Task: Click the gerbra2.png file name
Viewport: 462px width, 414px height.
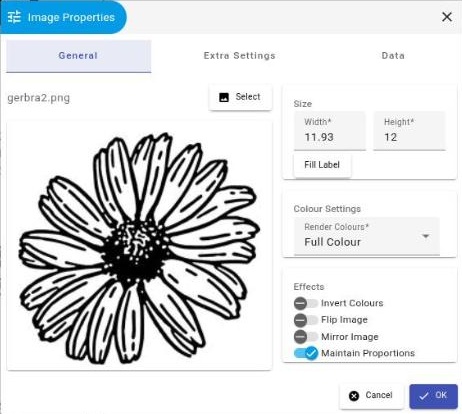Action: click(x=39, y=98)
